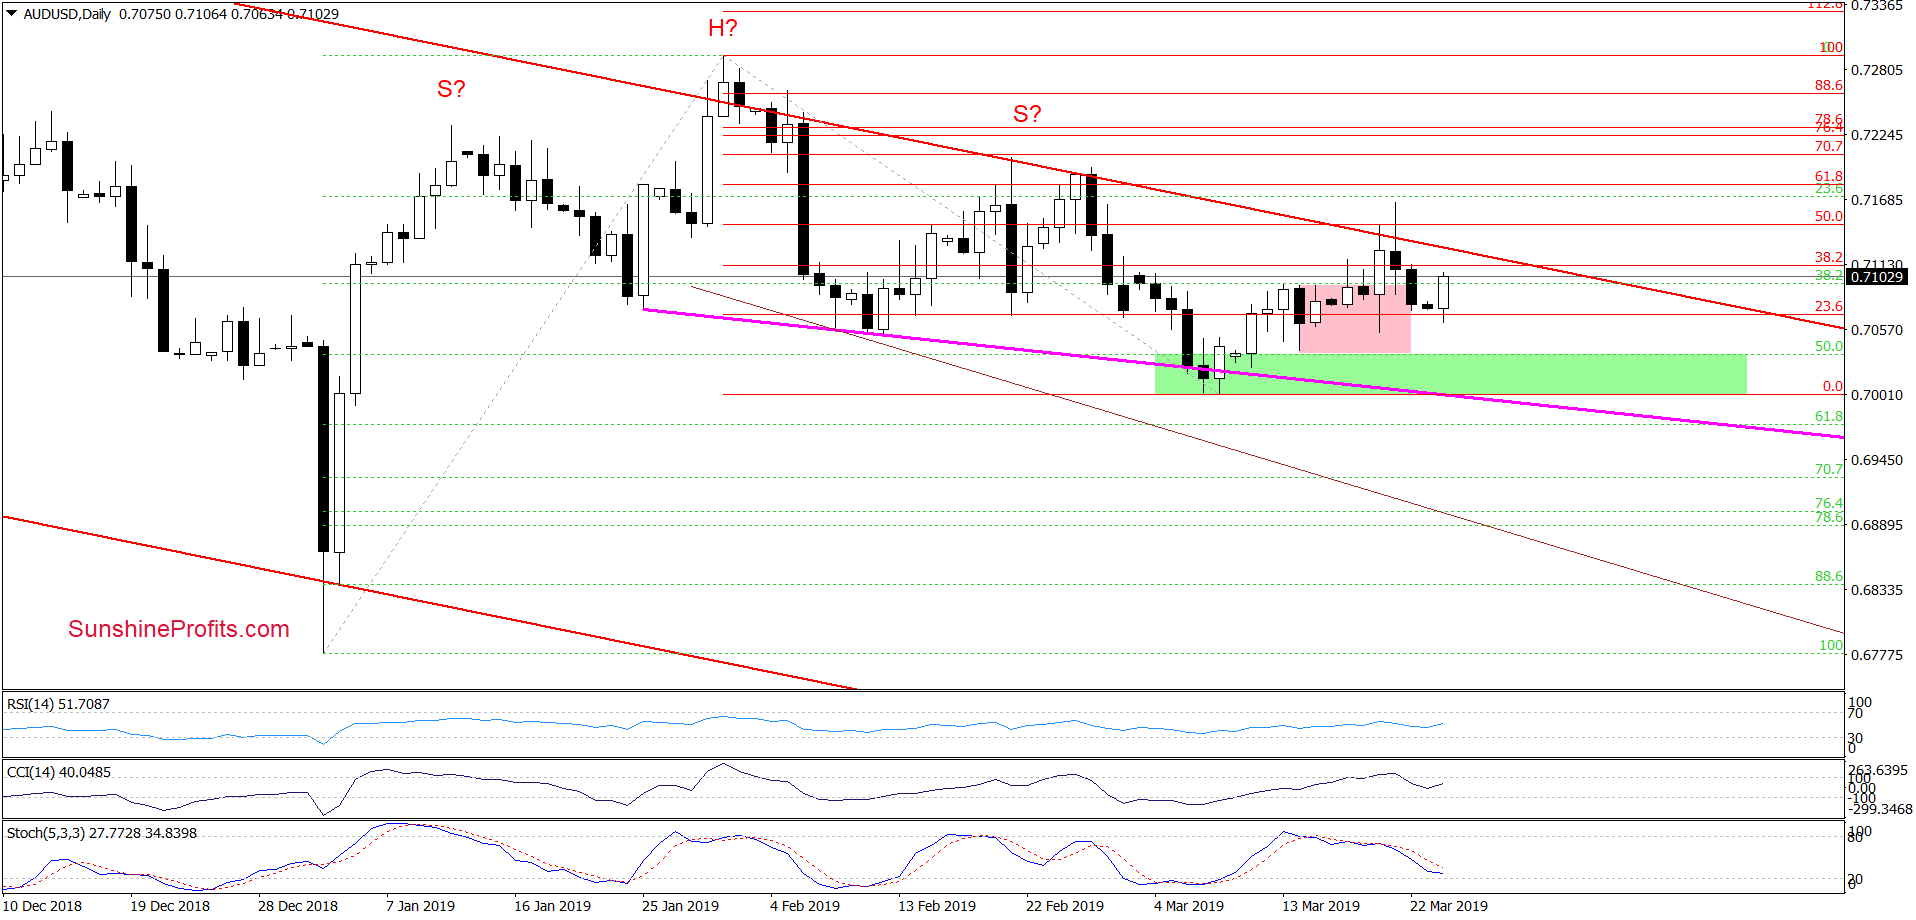
Task: Click the Stoch(5,3,3) indicator label
Action: [x=102, y=833]
